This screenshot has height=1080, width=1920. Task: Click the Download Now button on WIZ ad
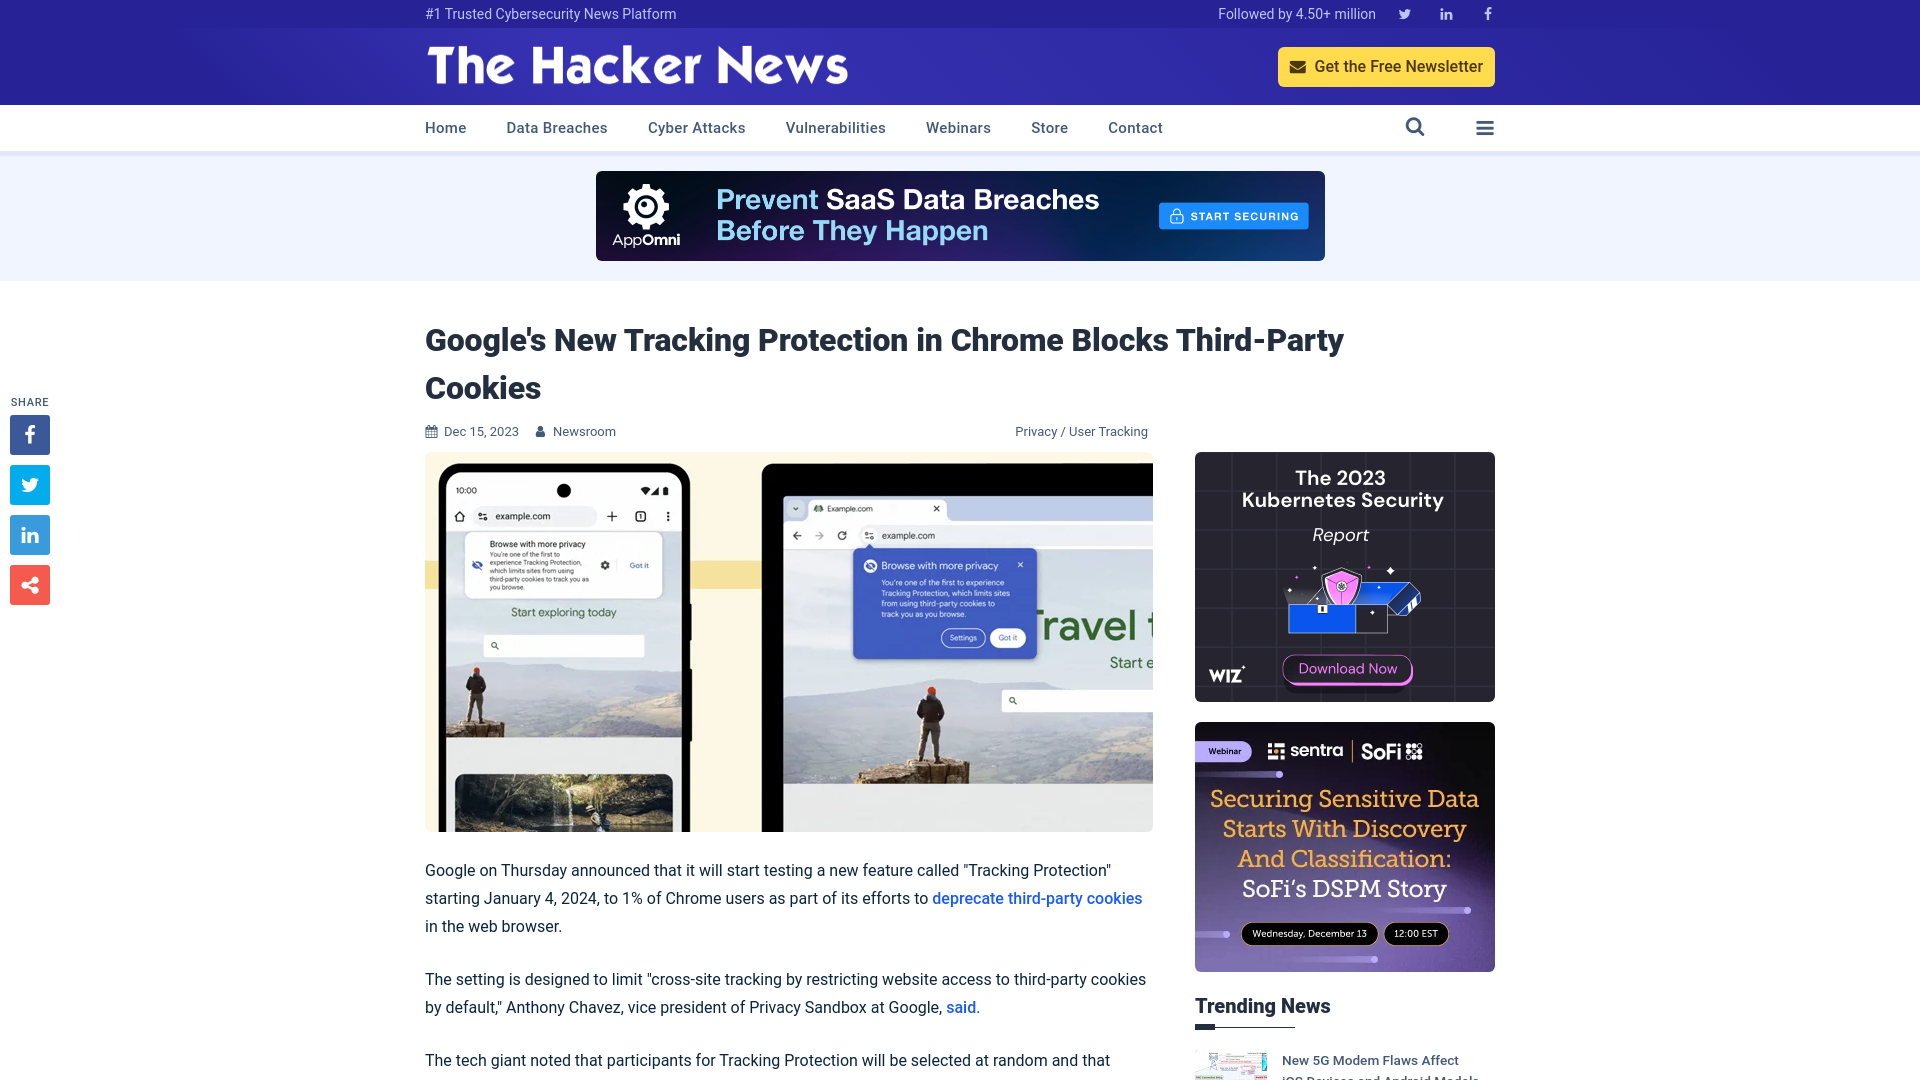click(x=1345, y=669)
